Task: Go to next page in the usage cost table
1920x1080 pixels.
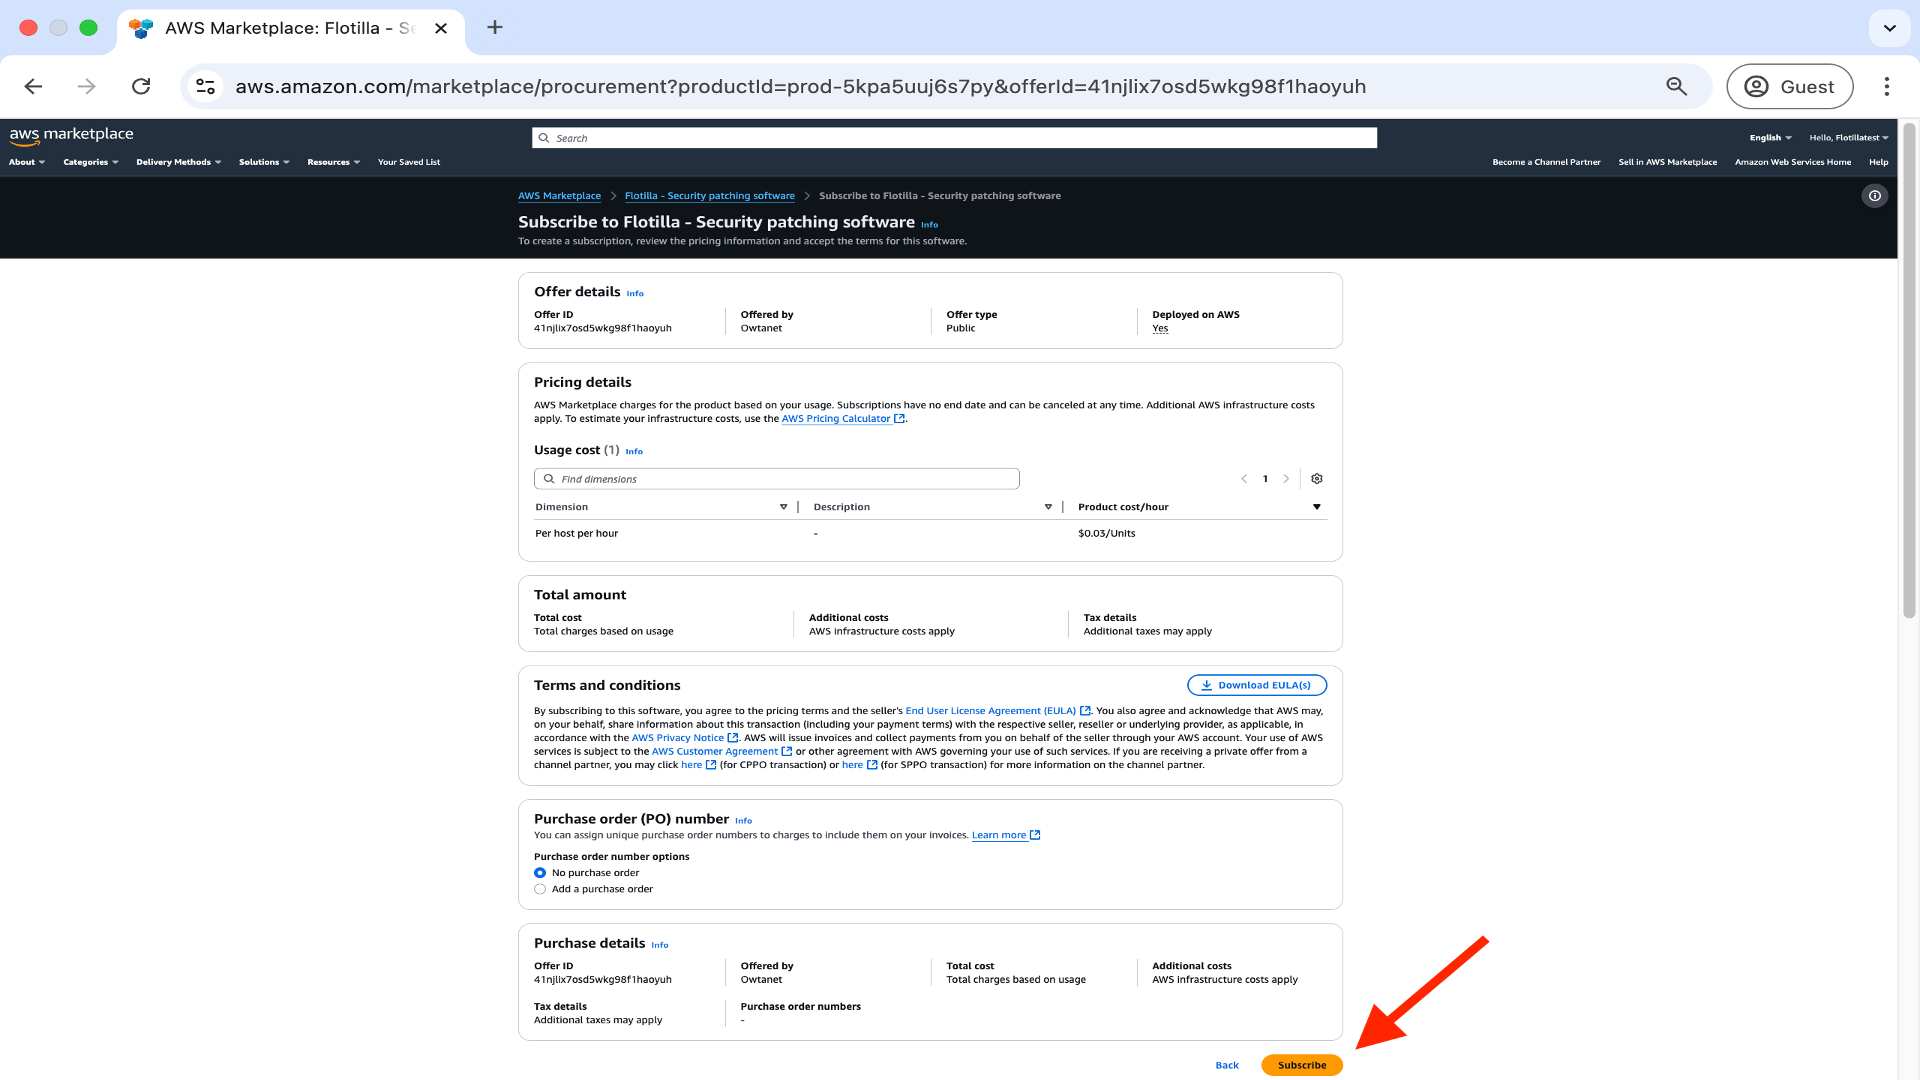Action: [x=1287, y=479]
